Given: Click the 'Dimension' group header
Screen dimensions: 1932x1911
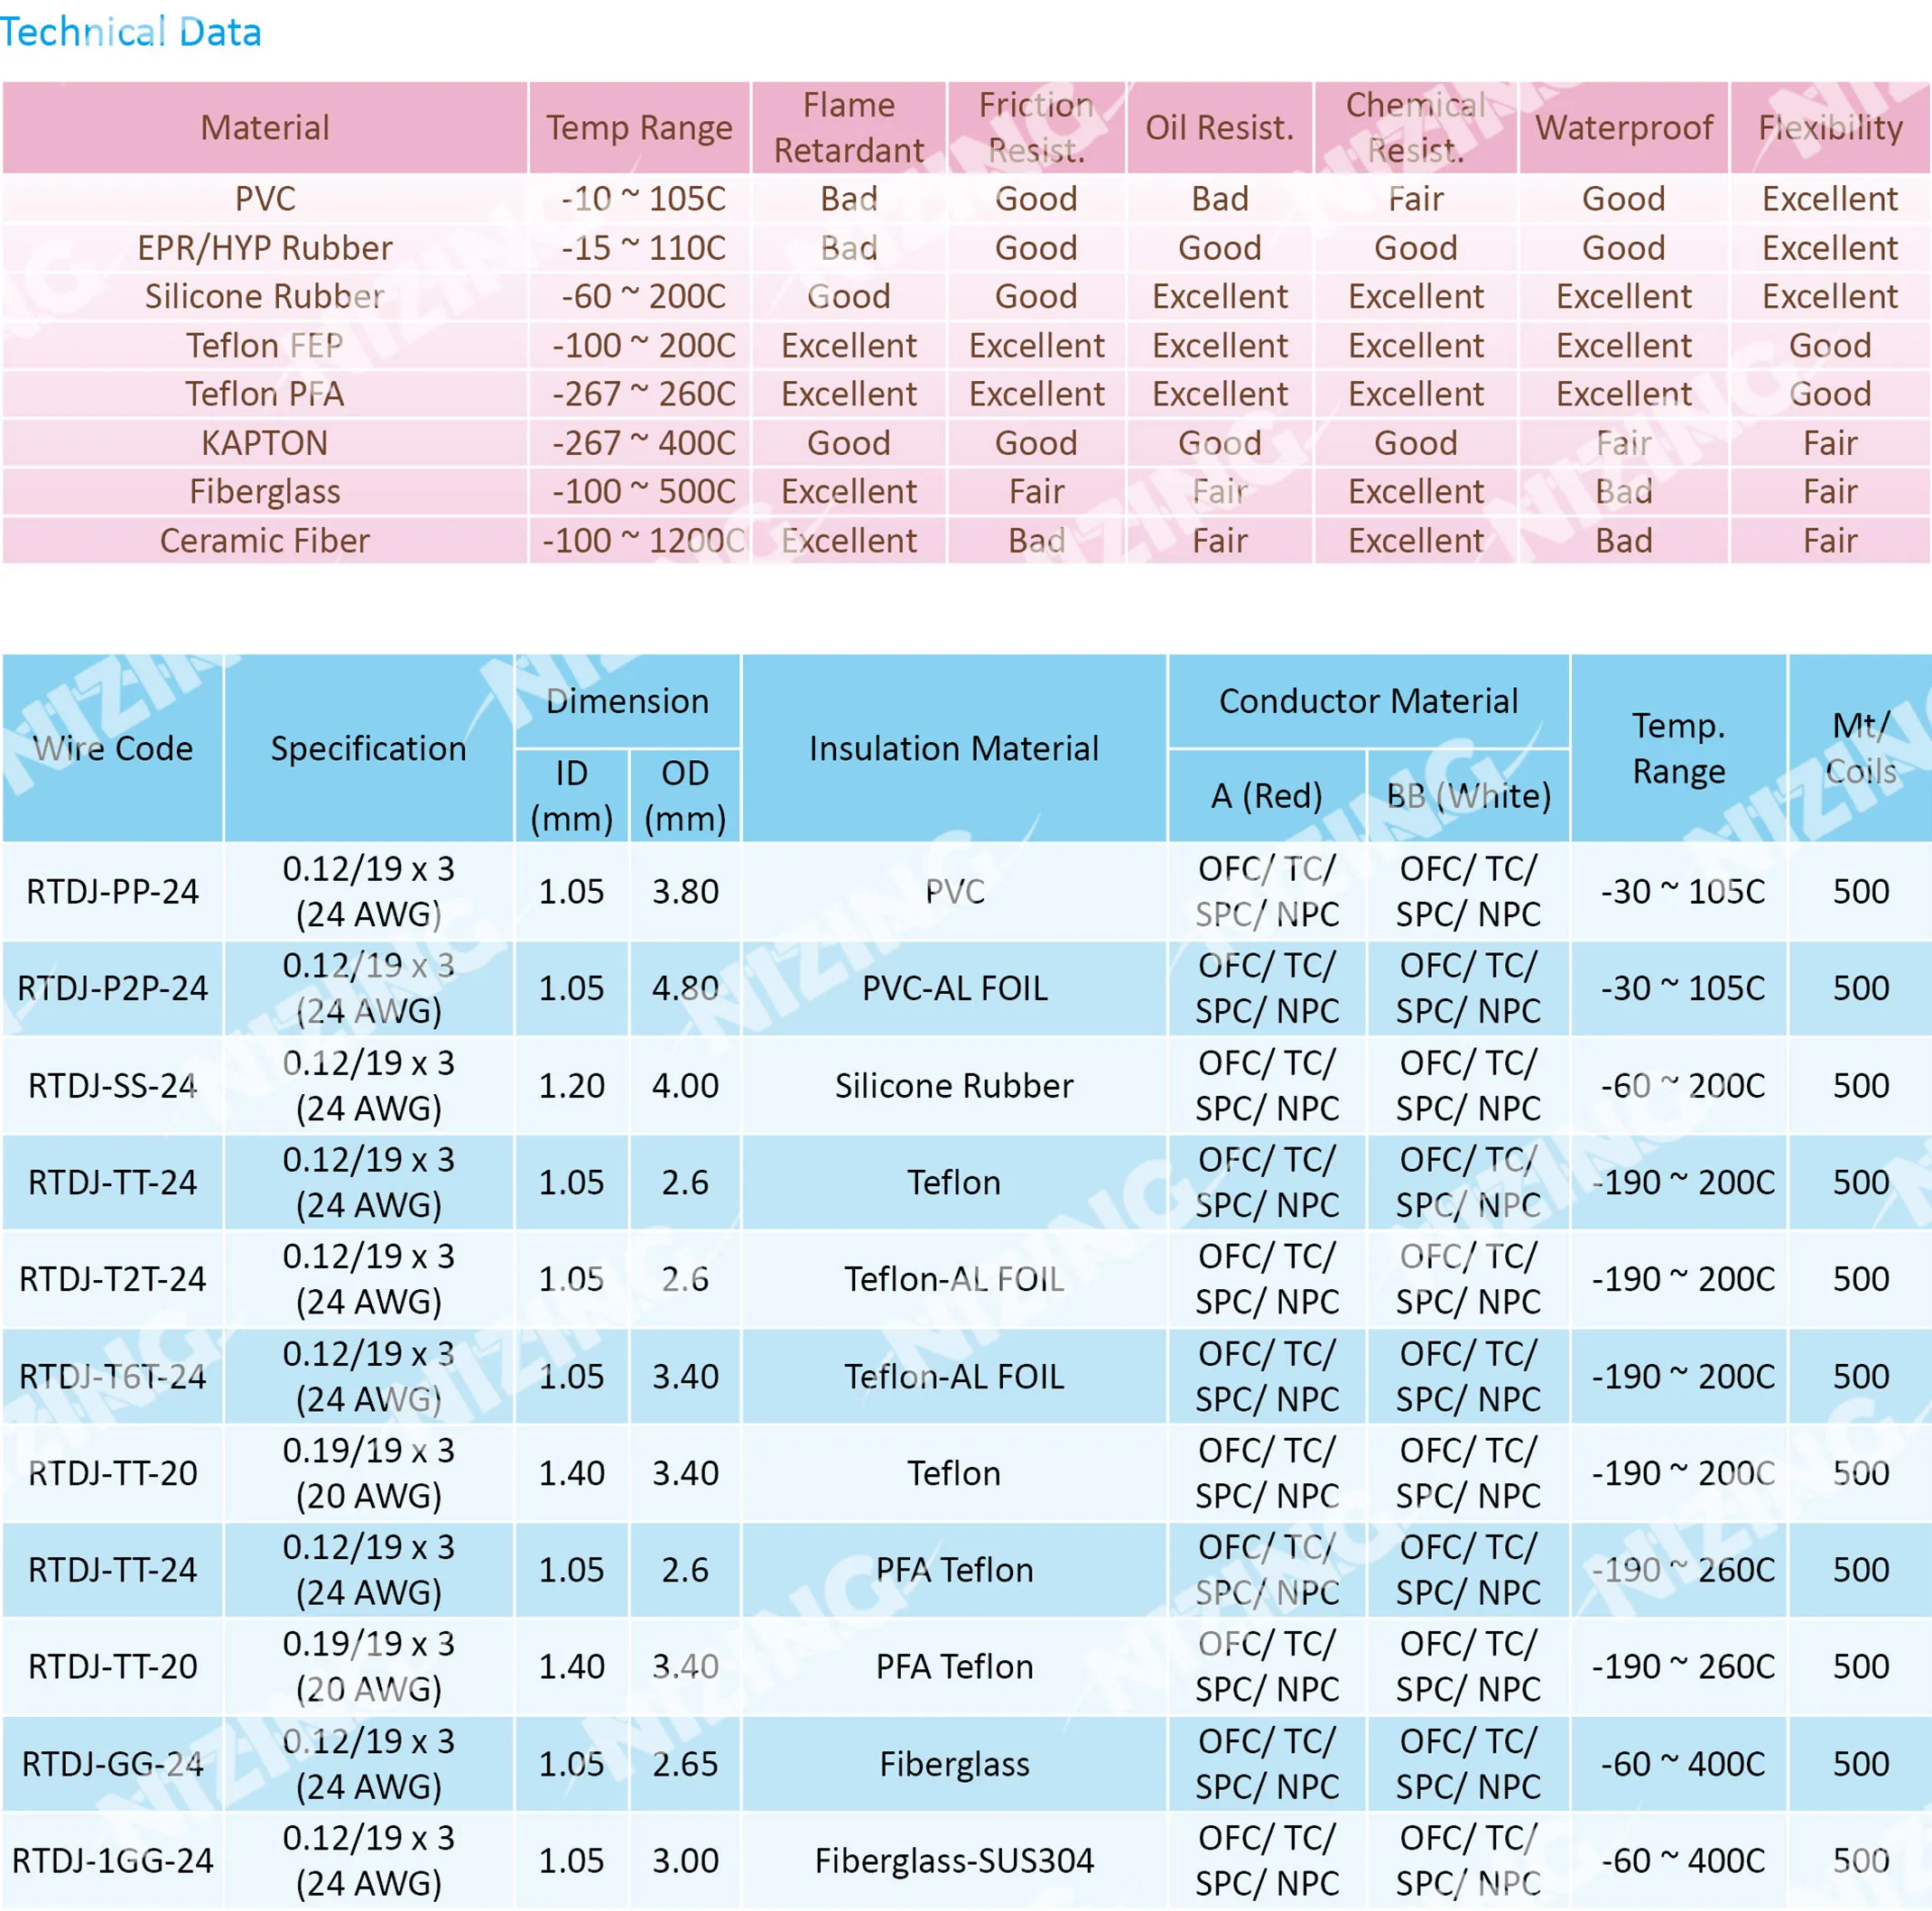Looking at the screenshot, I should [x=627, y=701].
